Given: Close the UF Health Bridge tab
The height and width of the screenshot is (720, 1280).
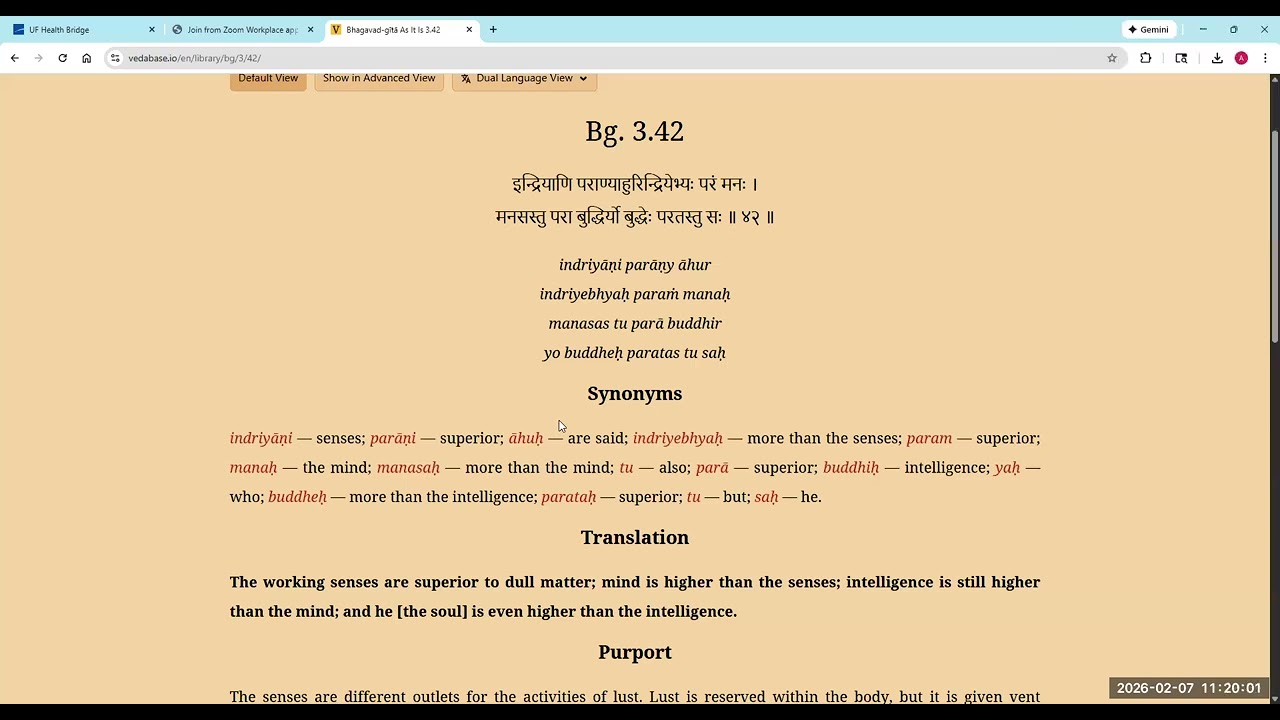Looking at the screenshot, I should click(152, 30).
